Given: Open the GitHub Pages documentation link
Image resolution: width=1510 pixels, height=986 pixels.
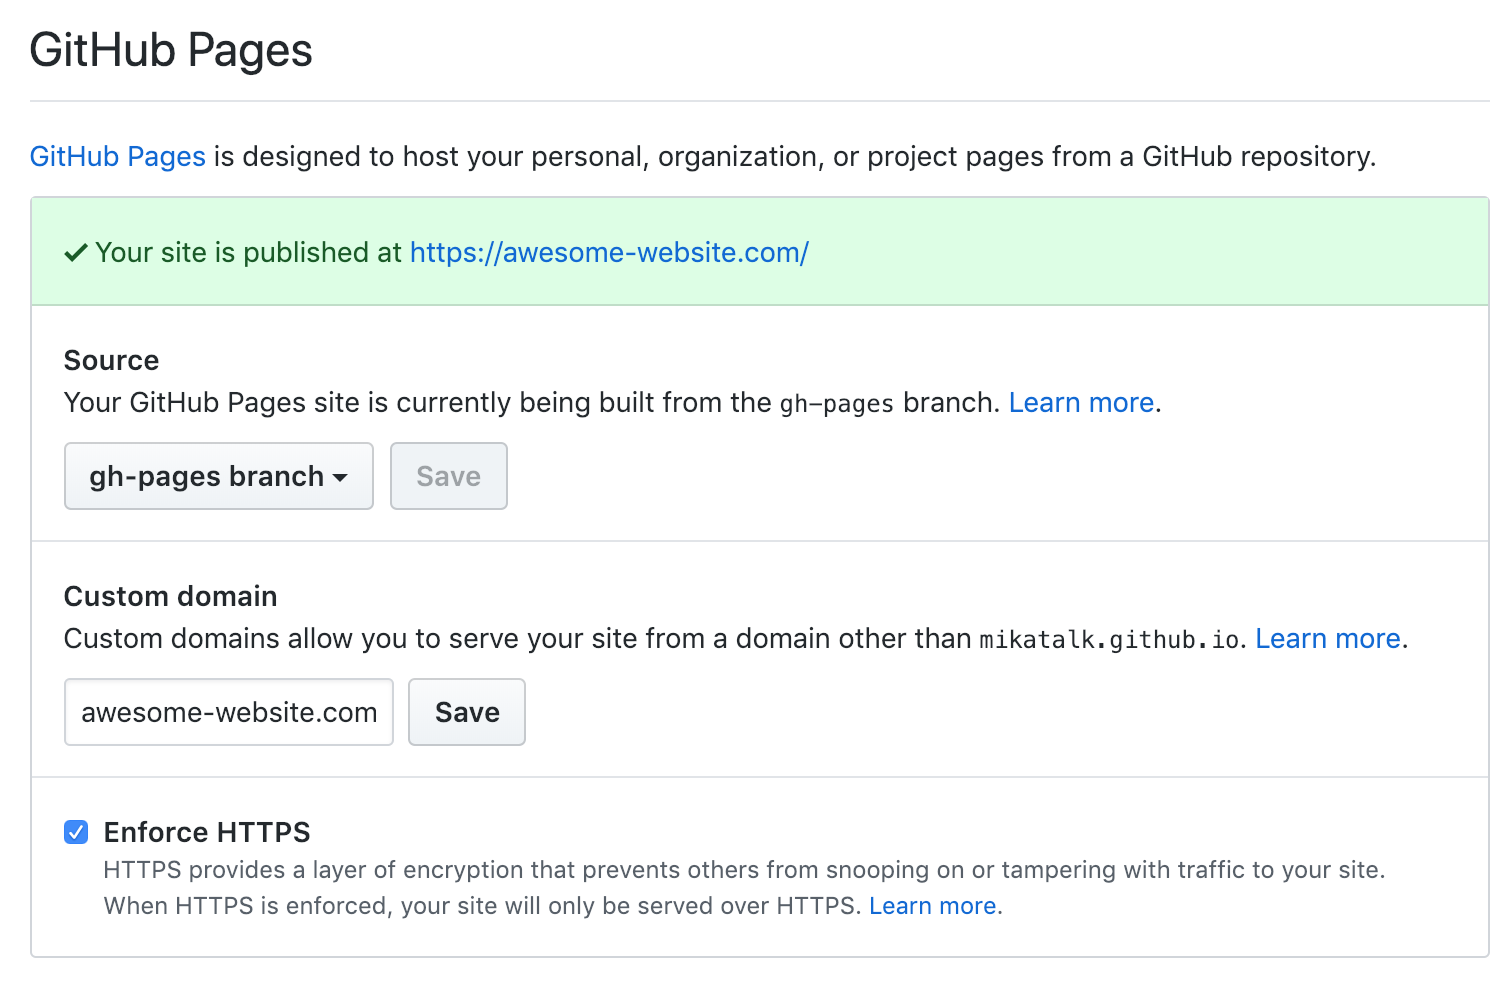Looking at the screenshot, I should click(x=117, y=157).
